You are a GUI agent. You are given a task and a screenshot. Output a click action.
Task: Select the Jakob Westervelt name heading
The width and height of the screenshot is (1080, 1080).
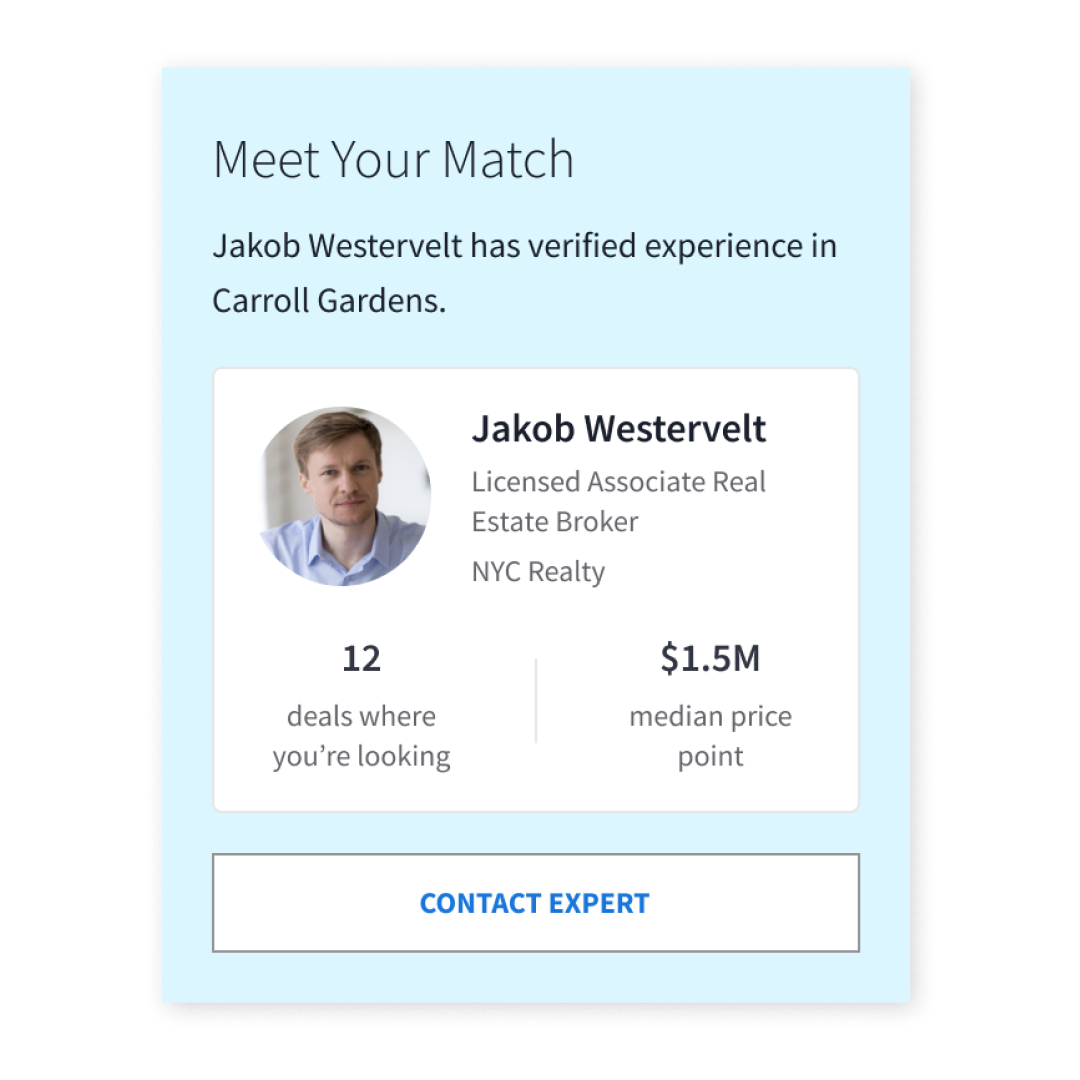click(x=619, y=428)
